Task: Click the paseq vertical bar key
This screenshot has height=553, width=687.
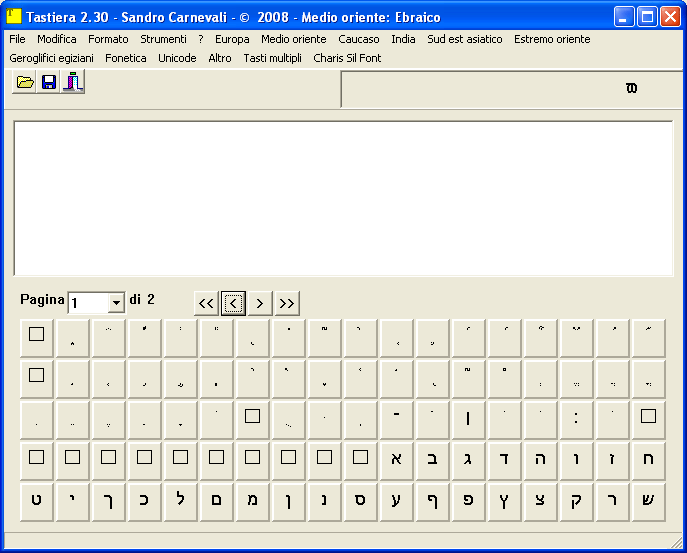Action: 468,418
